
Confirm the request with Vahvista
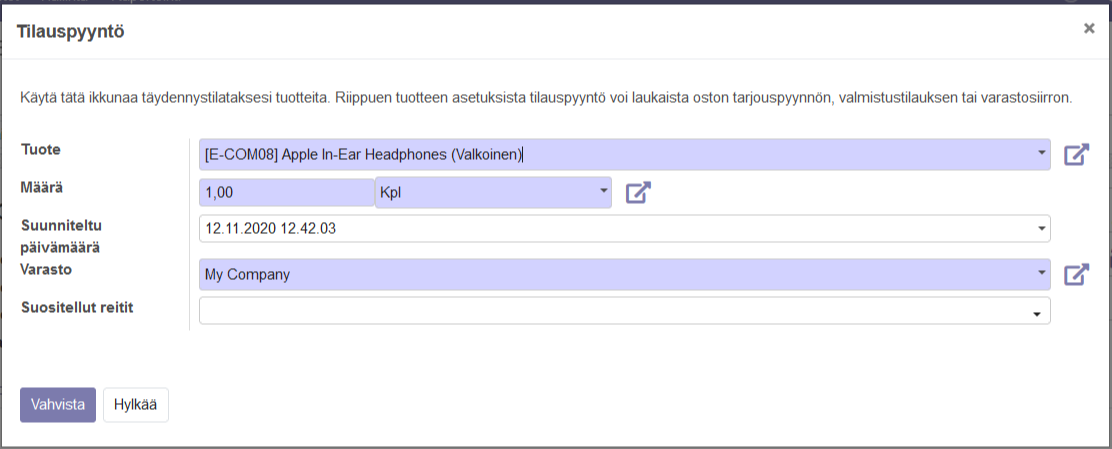point(57,404)
